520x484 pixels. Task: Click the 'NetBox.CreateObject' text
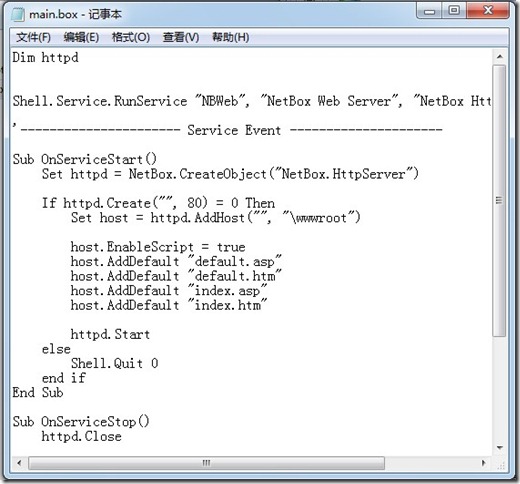(x=198, y=174)
